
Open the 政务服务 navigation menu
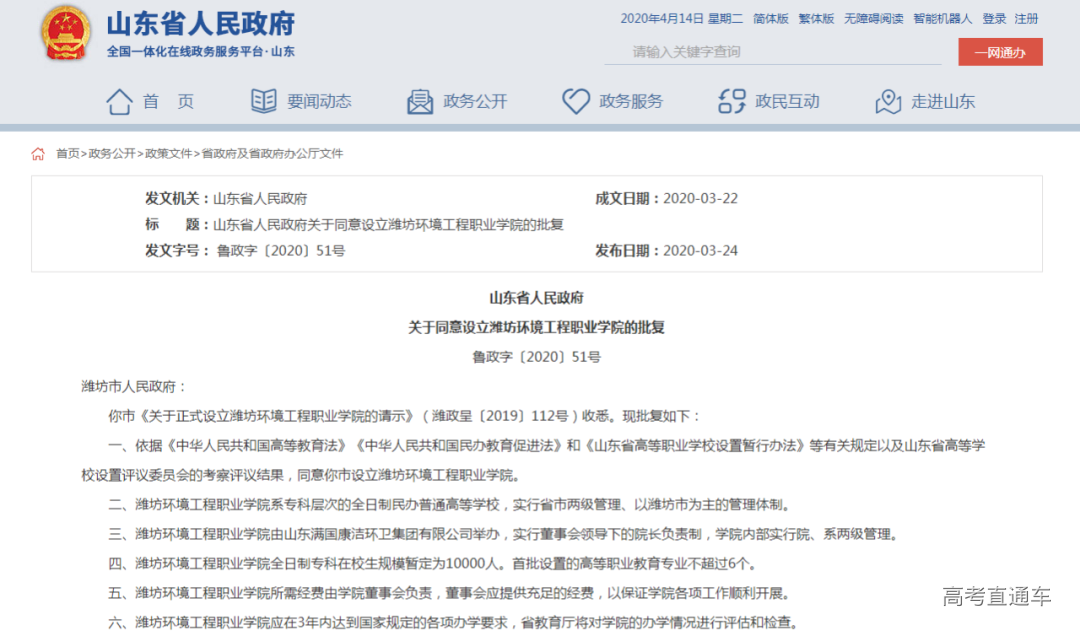point(631,101)
